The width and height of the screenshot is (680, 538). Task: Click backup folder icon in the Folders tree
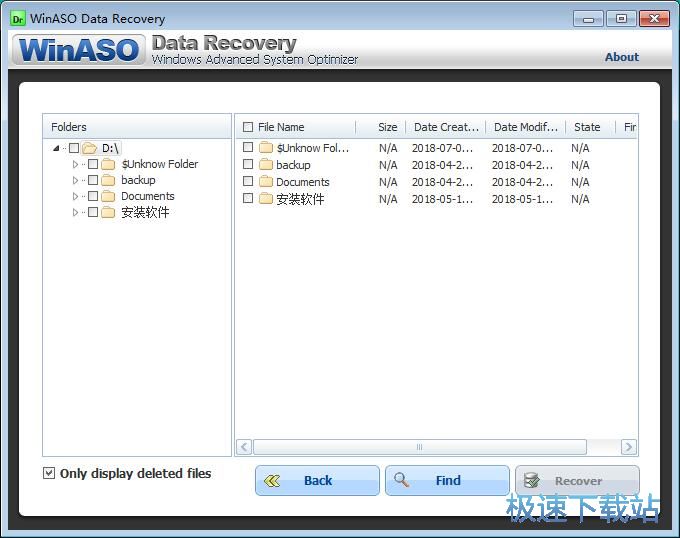pyautogui.click(x=108, y=180)
